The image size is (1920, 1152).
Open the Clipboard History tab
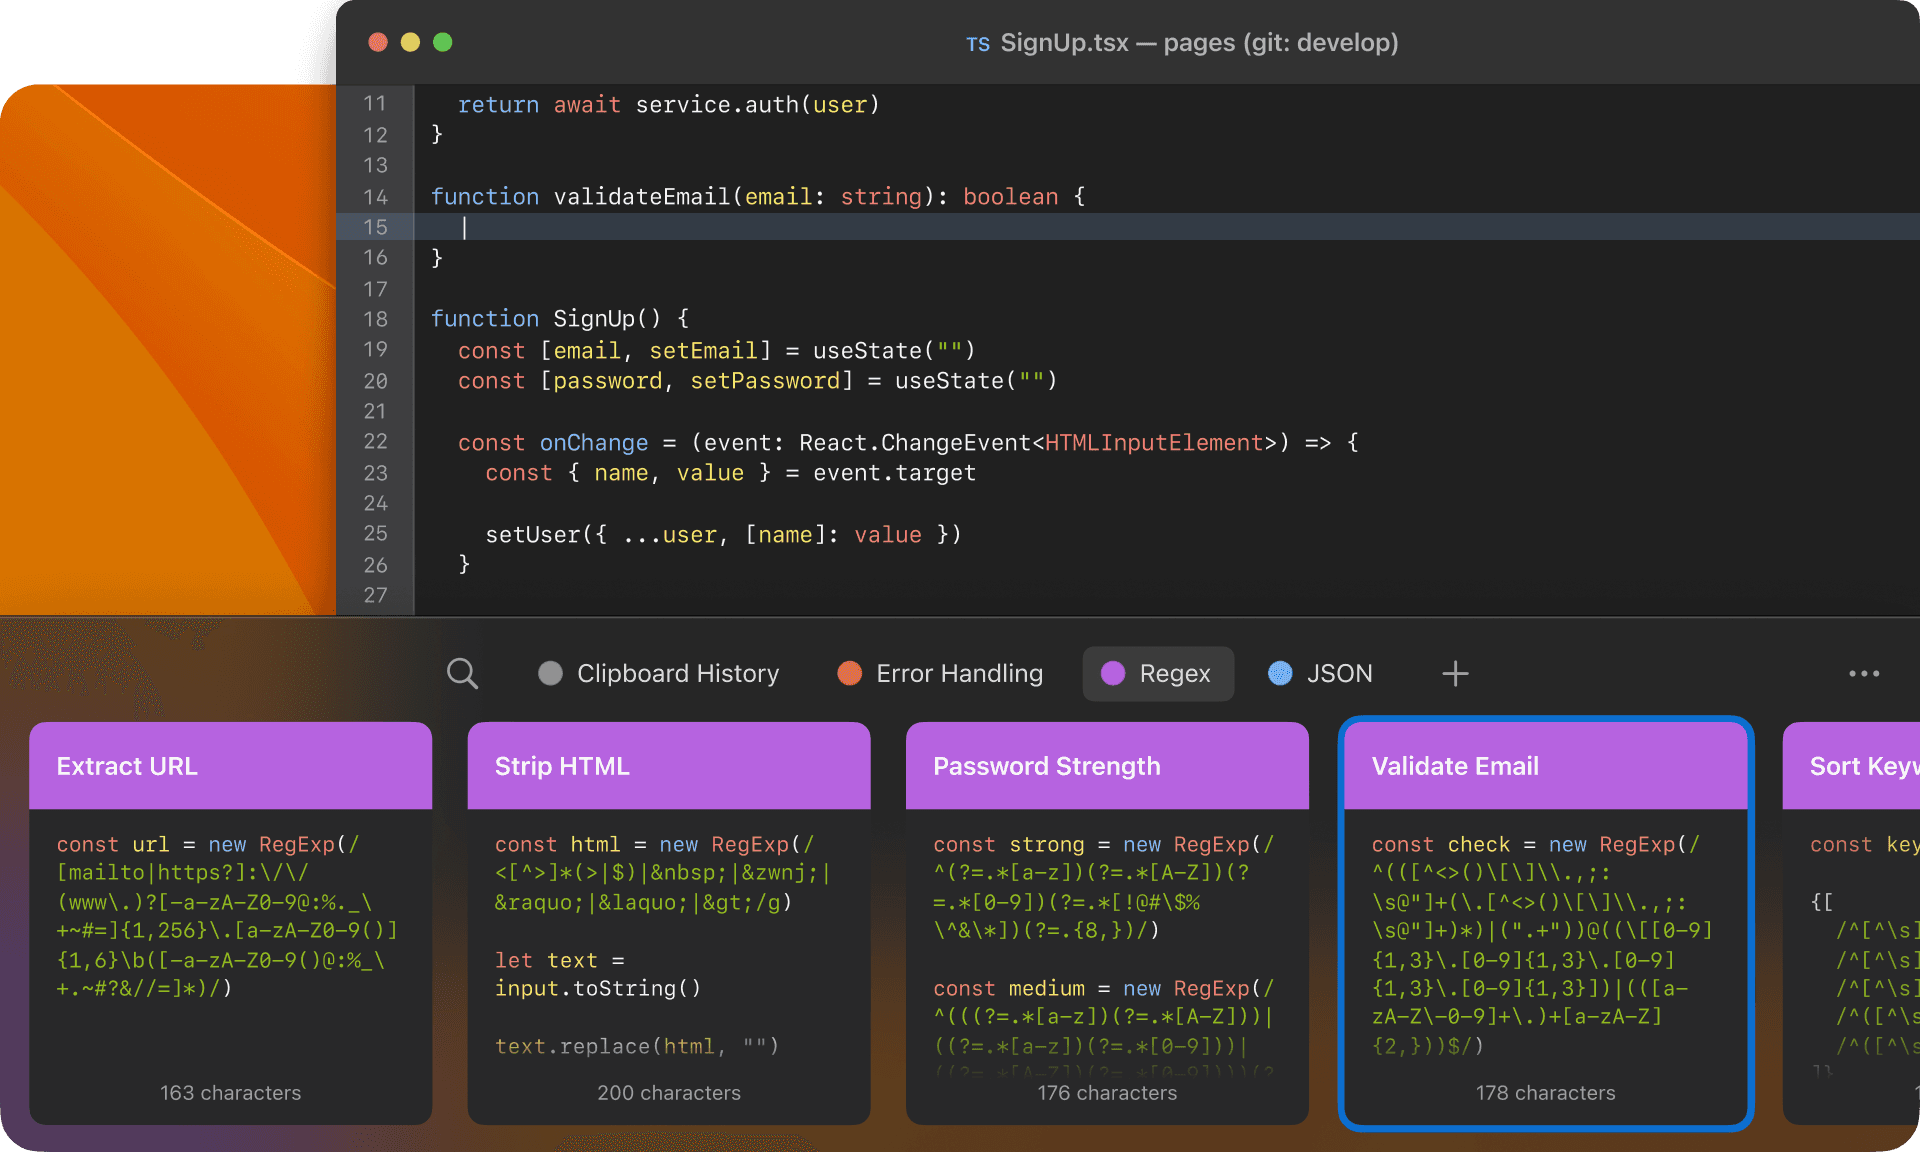click(677, 674)
